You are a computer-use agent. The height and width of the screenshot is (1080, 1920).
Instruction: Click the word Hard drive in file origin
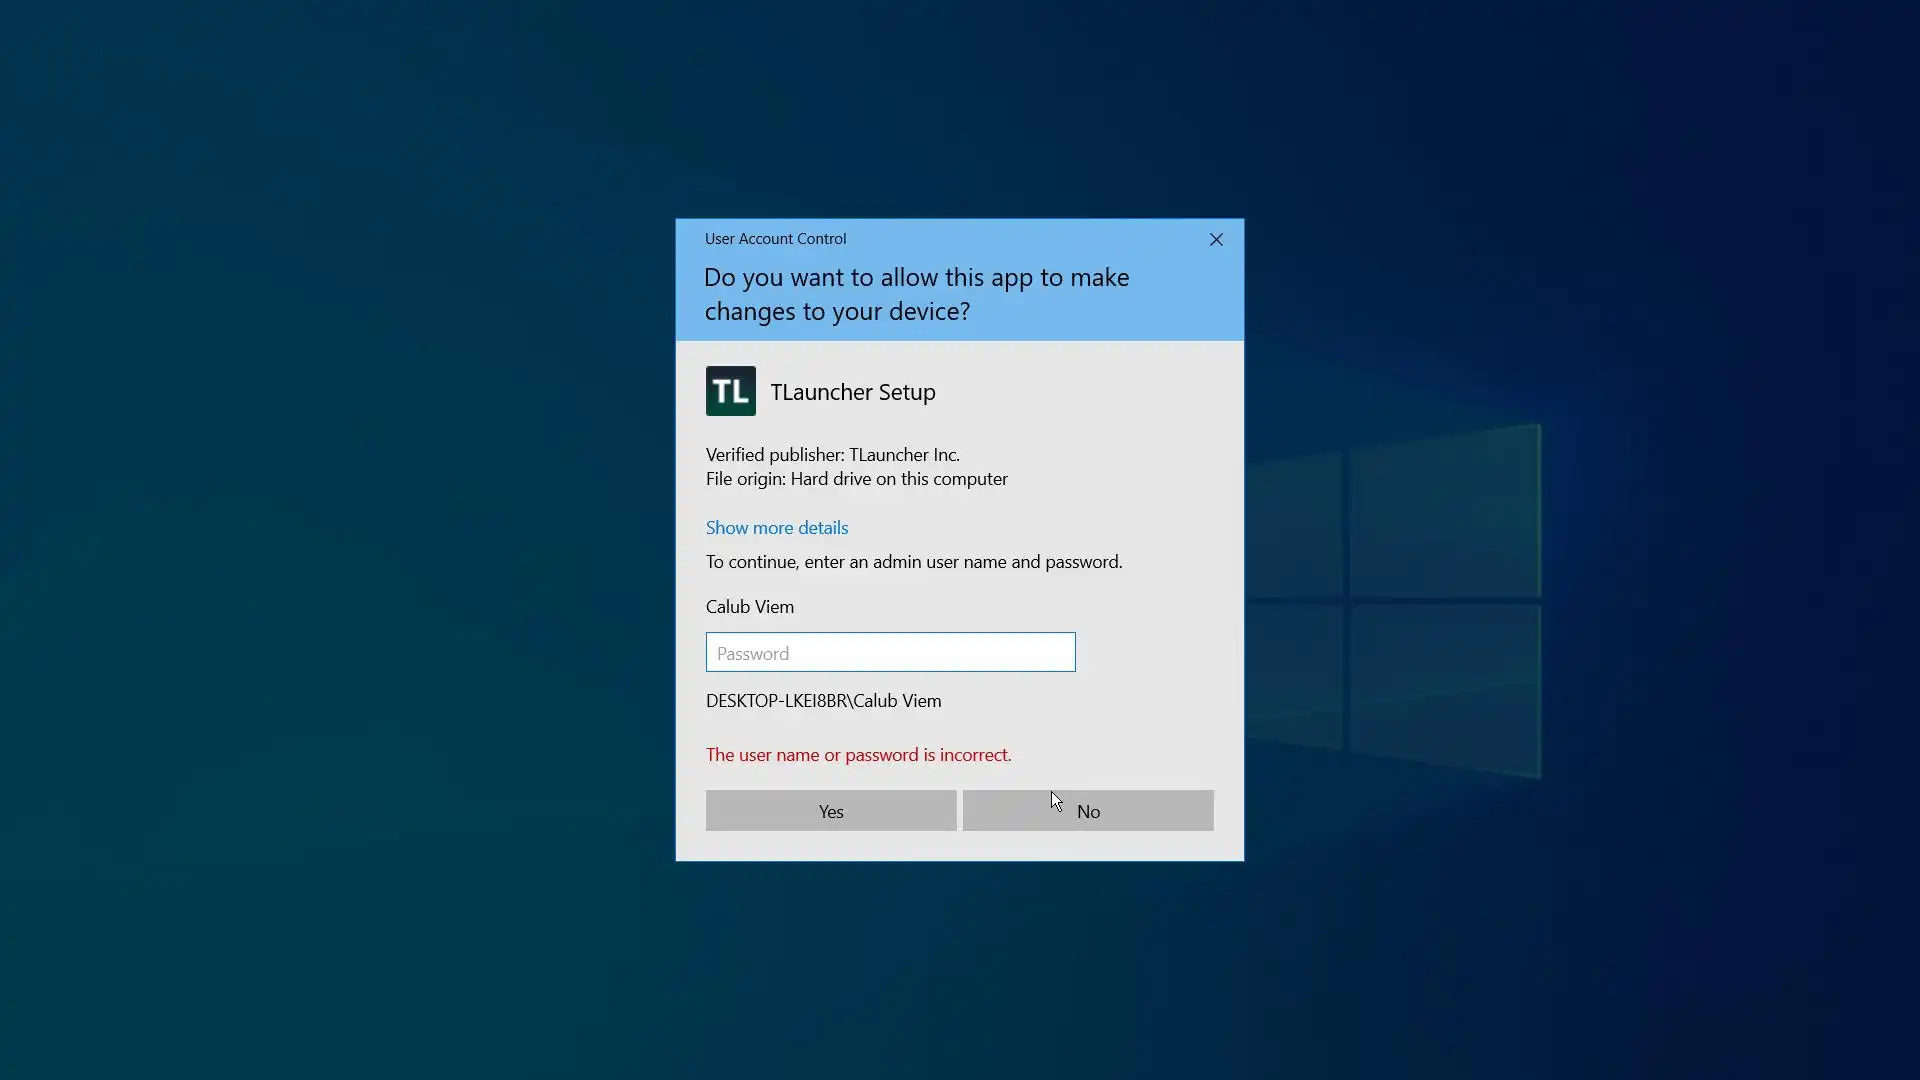[x=829, y=478]
